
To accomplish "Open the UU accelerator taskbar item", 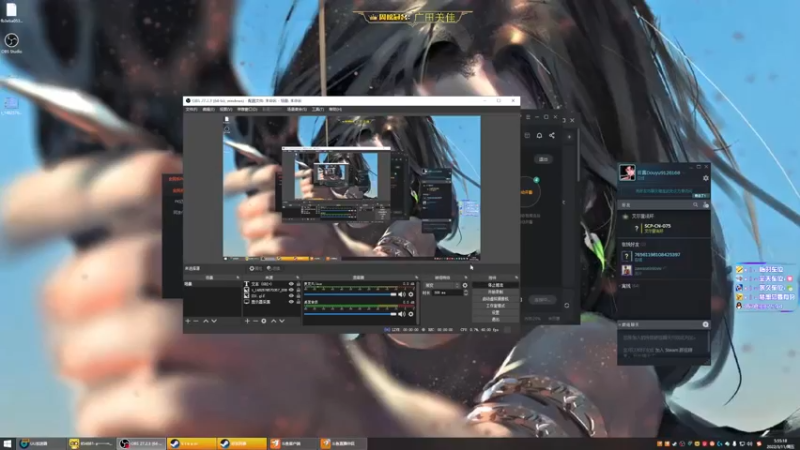I will pos(41,444).
